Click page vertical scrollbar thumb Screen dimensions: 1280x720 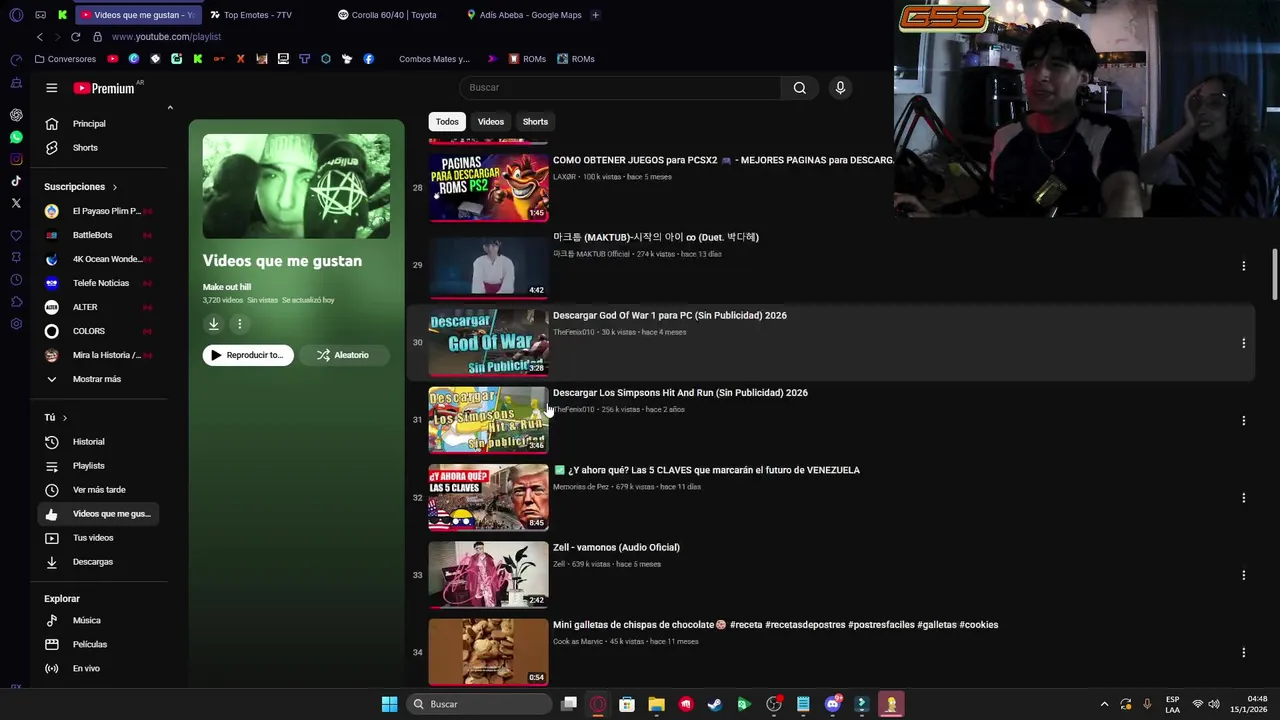click(x=1275, y=274)
